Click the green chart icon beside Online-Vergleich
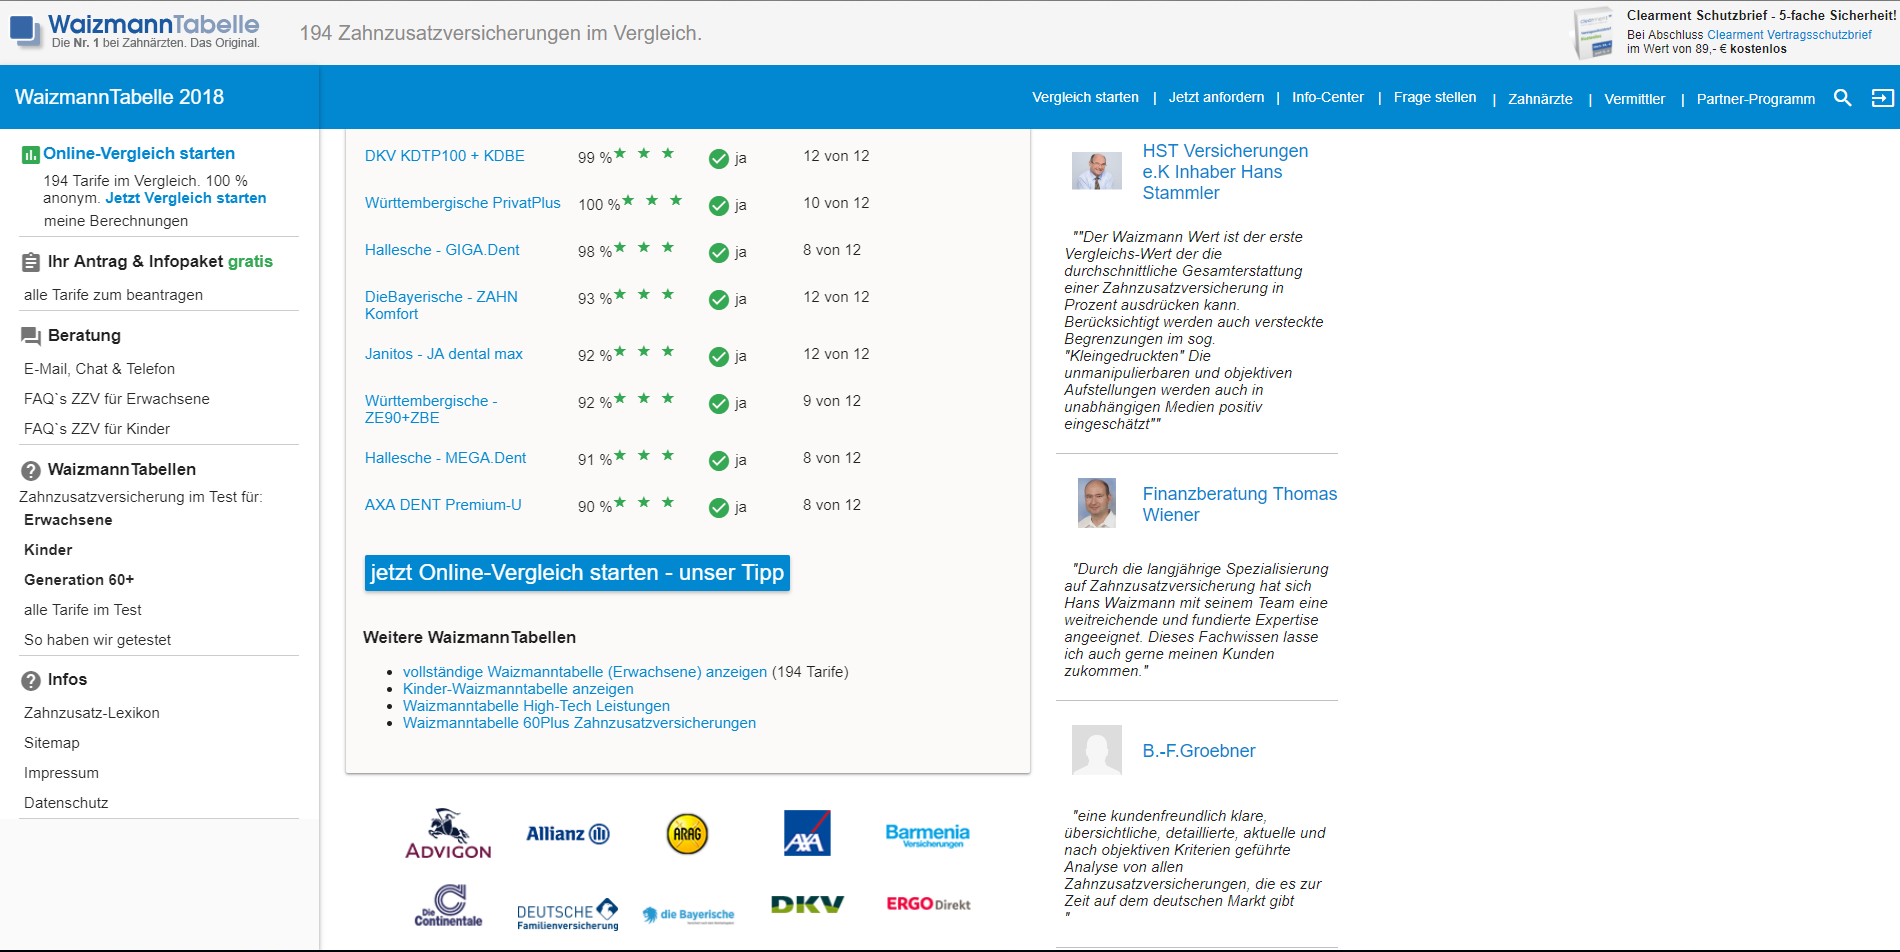Viewport: 1900px width, 952px height. pos(30,154)
